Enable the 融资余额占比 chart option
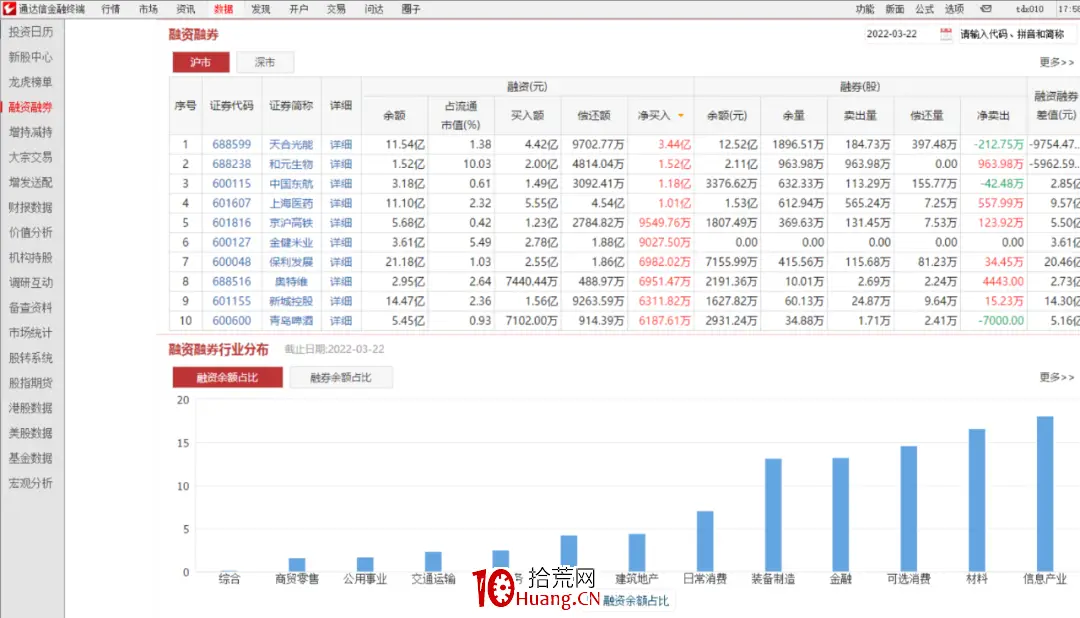The width and height of the screenshot is (1080, 618). point(226,377)
